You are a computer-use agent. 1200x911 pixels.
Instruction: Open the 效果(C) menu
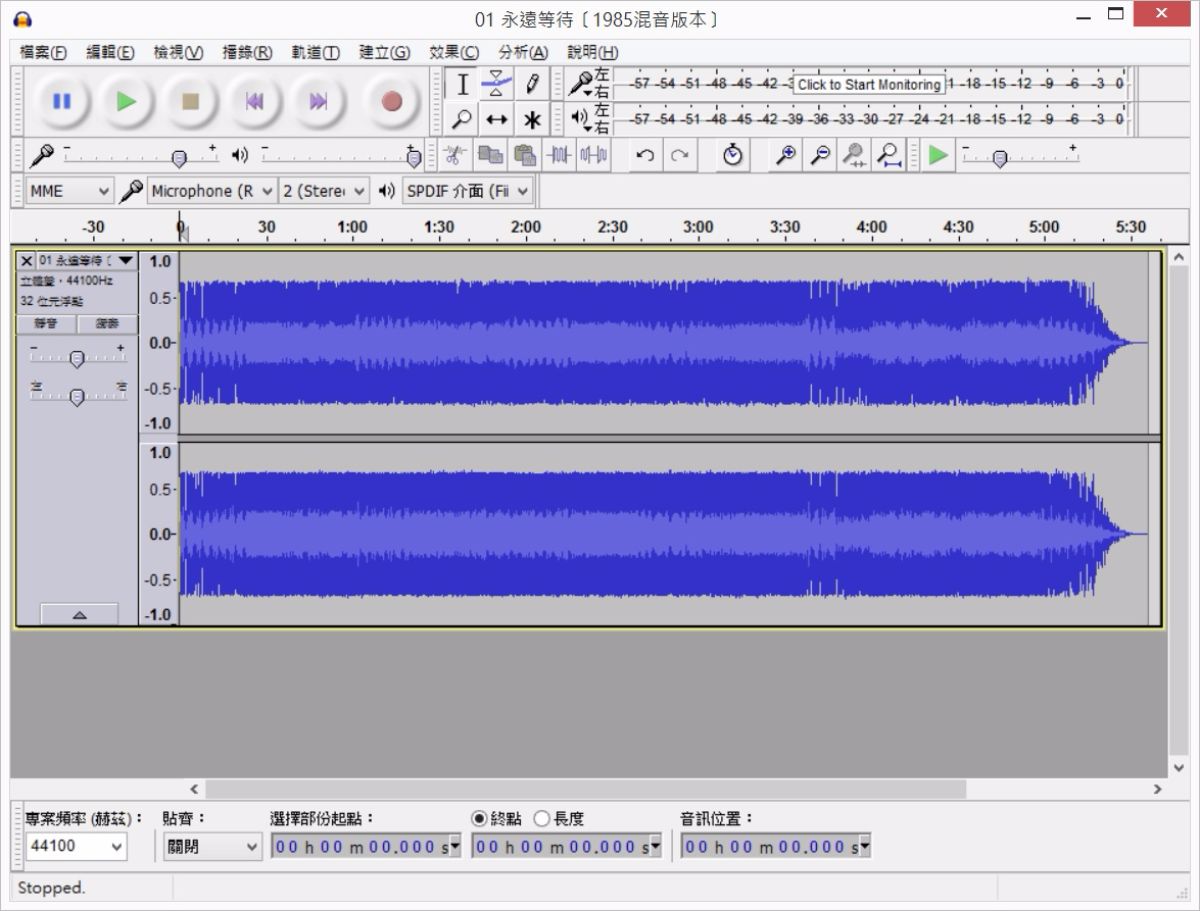[454, 52]
